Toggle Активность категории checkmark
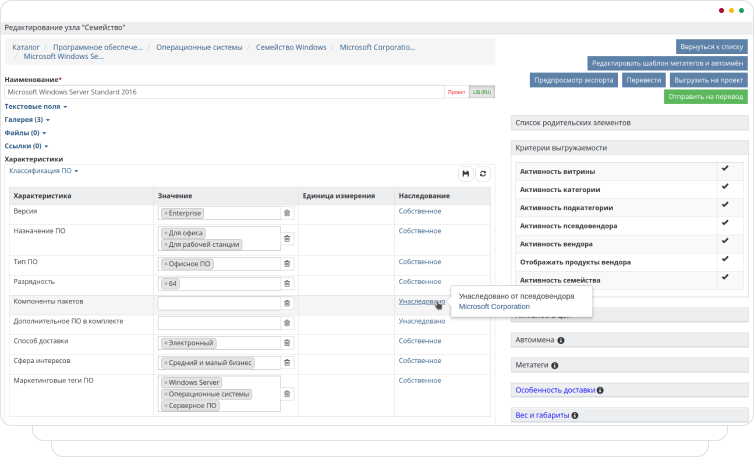The height and width of the screenshot is (457, 754). click(x=725, y=186)
